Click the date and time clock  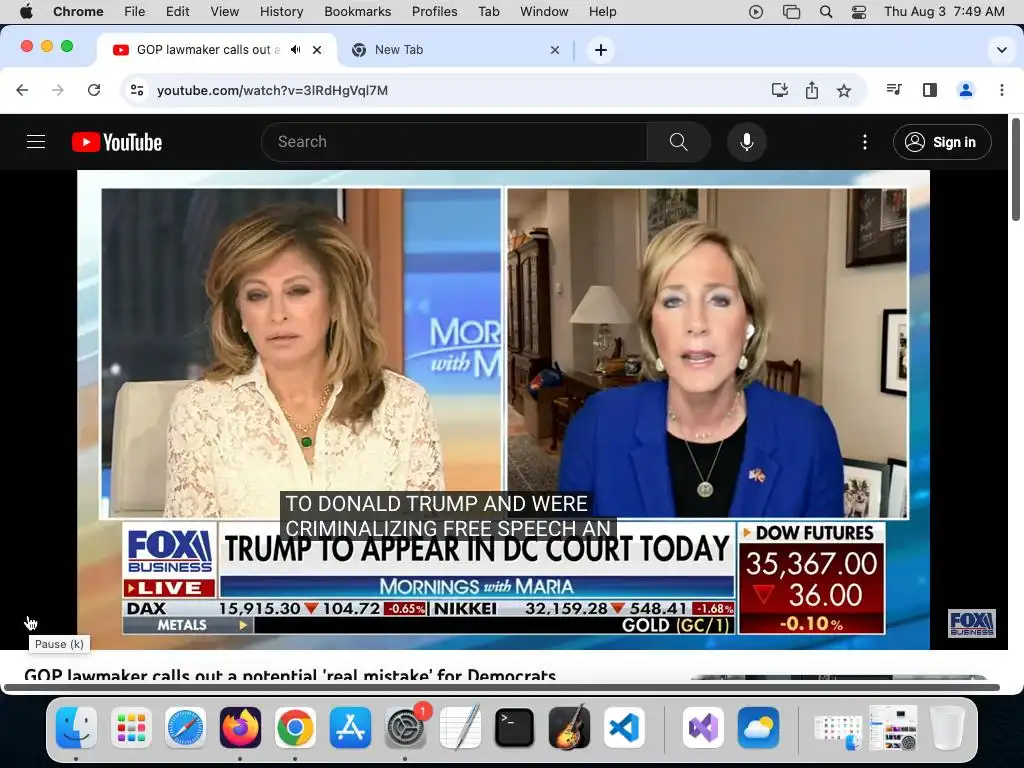click(x=944, y=11)
